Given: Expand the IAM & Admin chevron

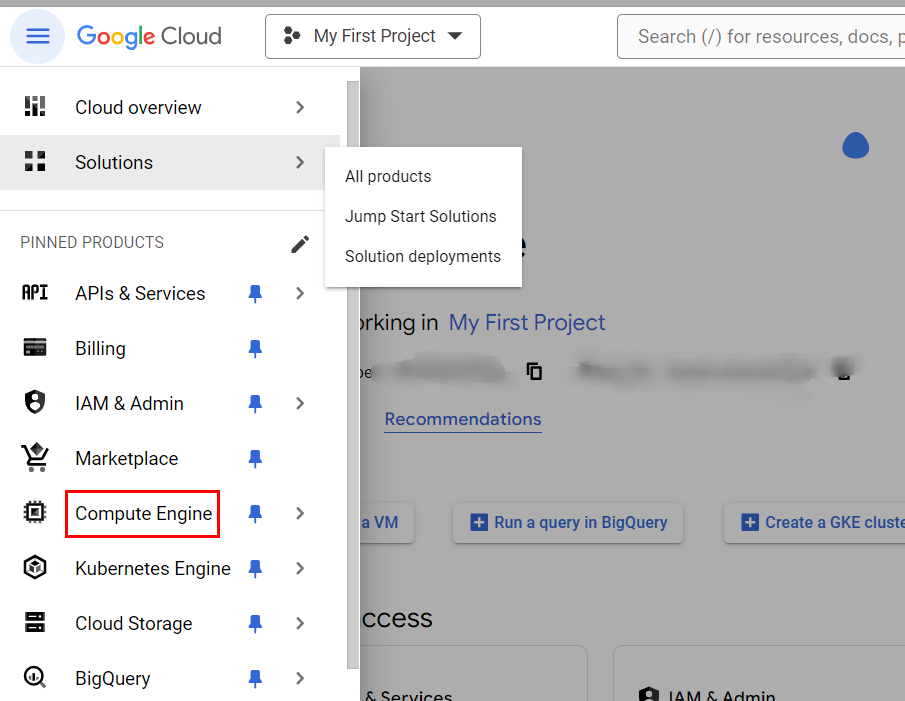Looking at the screenshot, I should coord(300,403).
